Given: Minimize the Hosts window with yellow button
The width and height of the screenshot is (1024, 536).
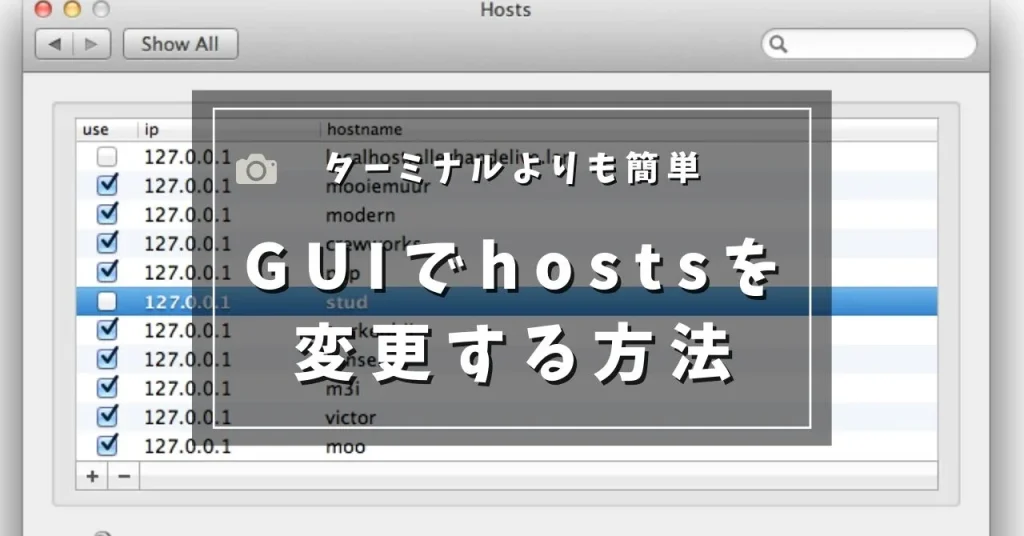Looking at the screenshot, I should coord(72,9).
